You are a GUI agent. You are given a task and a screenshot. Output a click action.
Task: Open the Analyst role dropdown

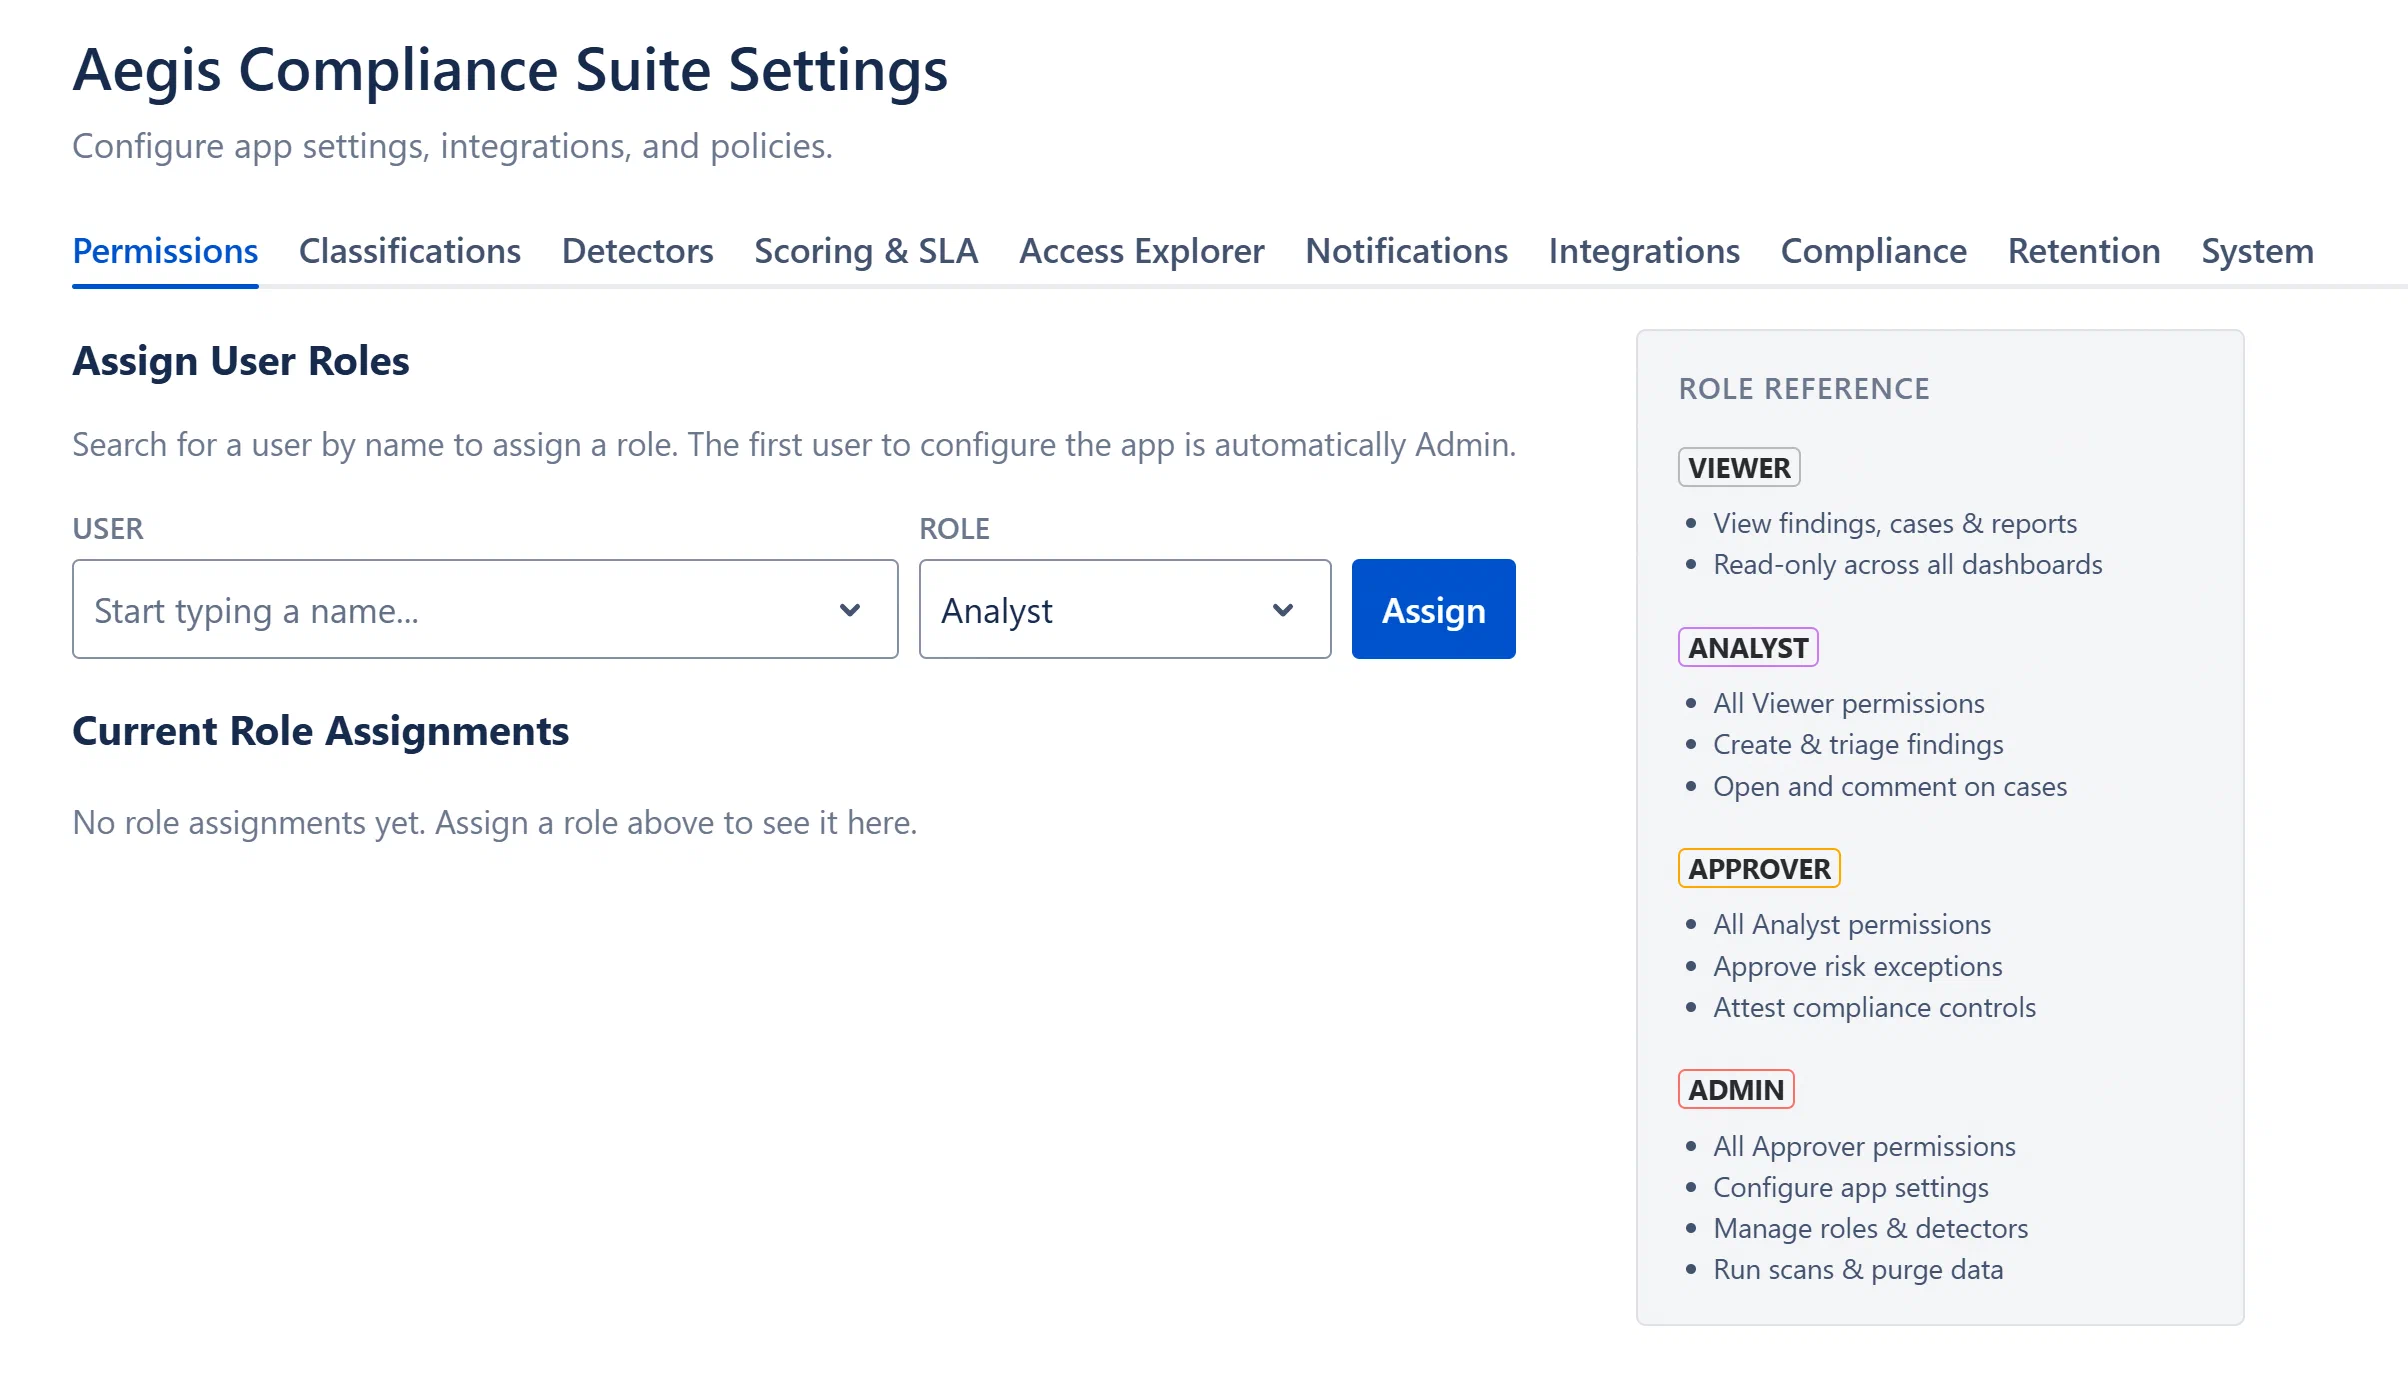[x=1125, y=609]
